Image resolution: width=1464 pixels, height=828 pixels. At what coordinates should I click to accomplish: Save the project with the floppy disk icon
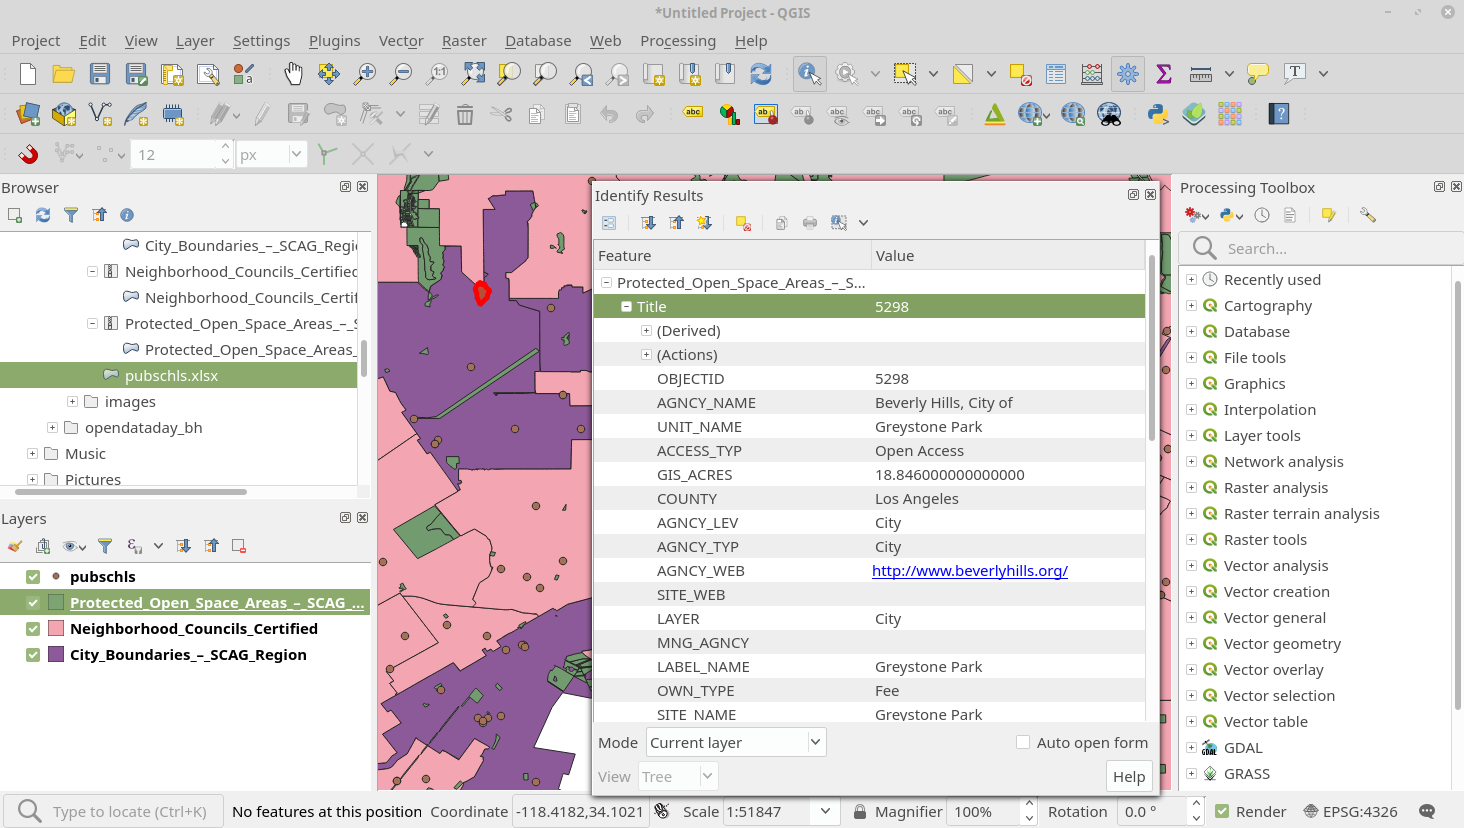[100, 74]
